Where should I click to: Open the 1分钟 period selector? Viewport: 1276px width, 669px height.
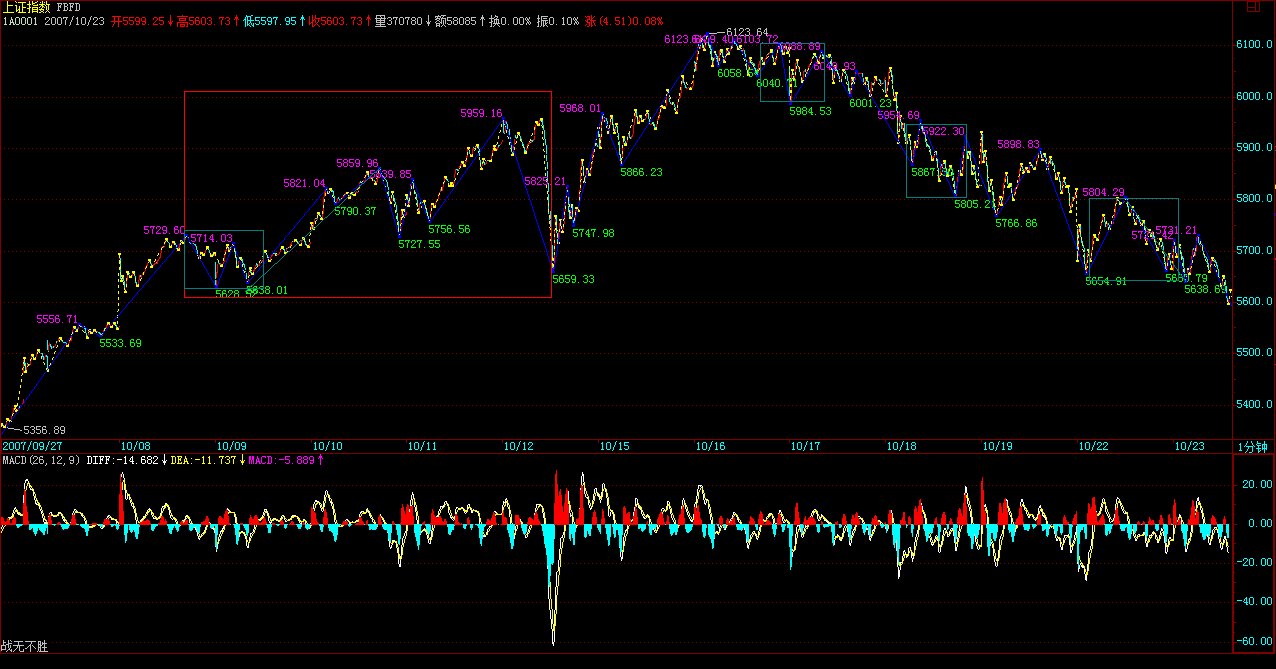click(1252, 446)
